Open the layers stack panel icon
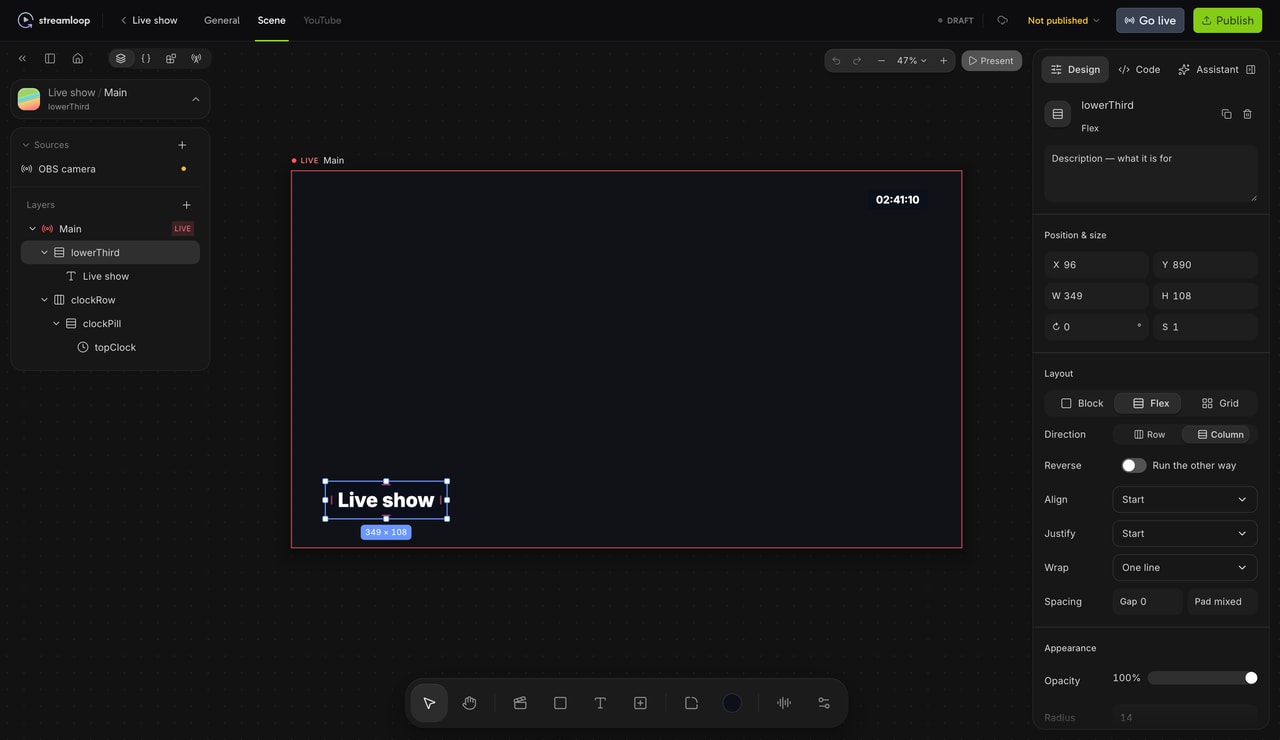1280x740 pixels. (121, 58)
